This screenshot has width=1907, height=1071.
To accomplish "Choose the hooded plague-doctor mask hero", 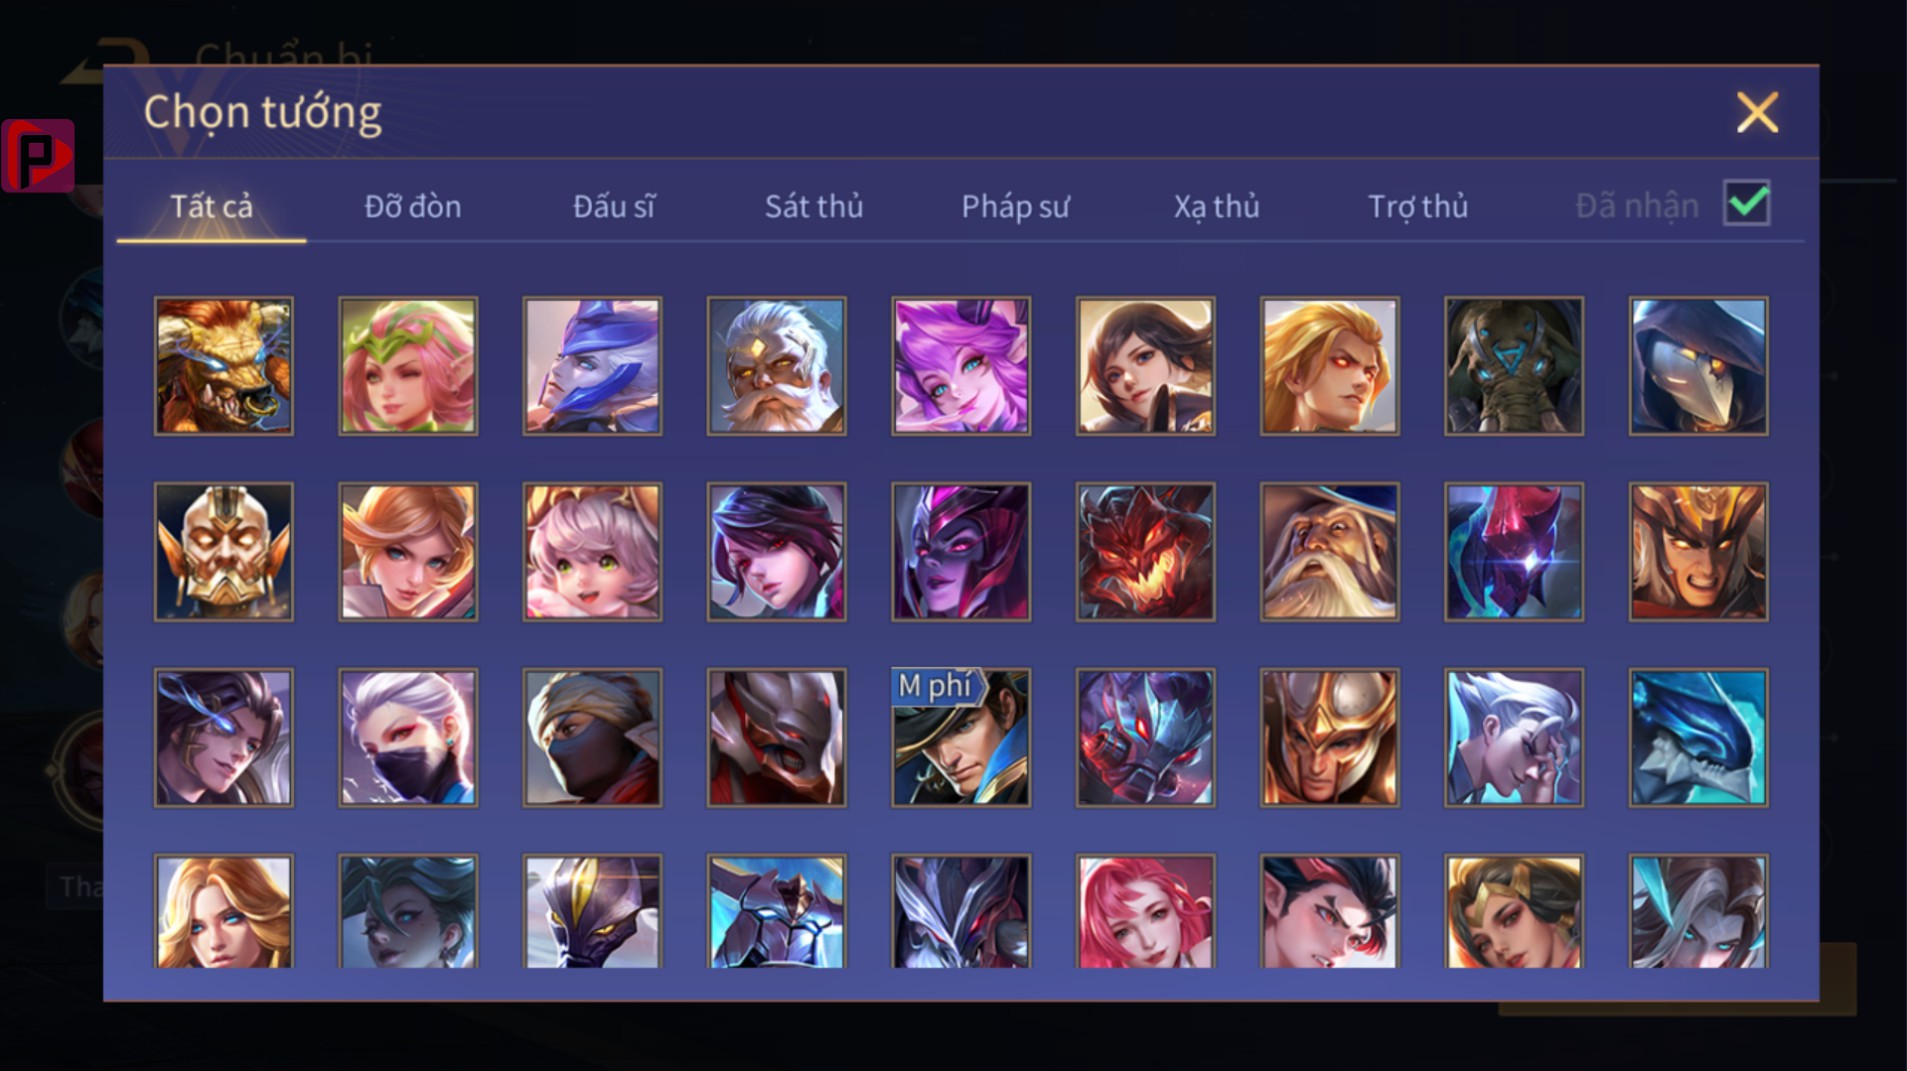I will 1698,366.
